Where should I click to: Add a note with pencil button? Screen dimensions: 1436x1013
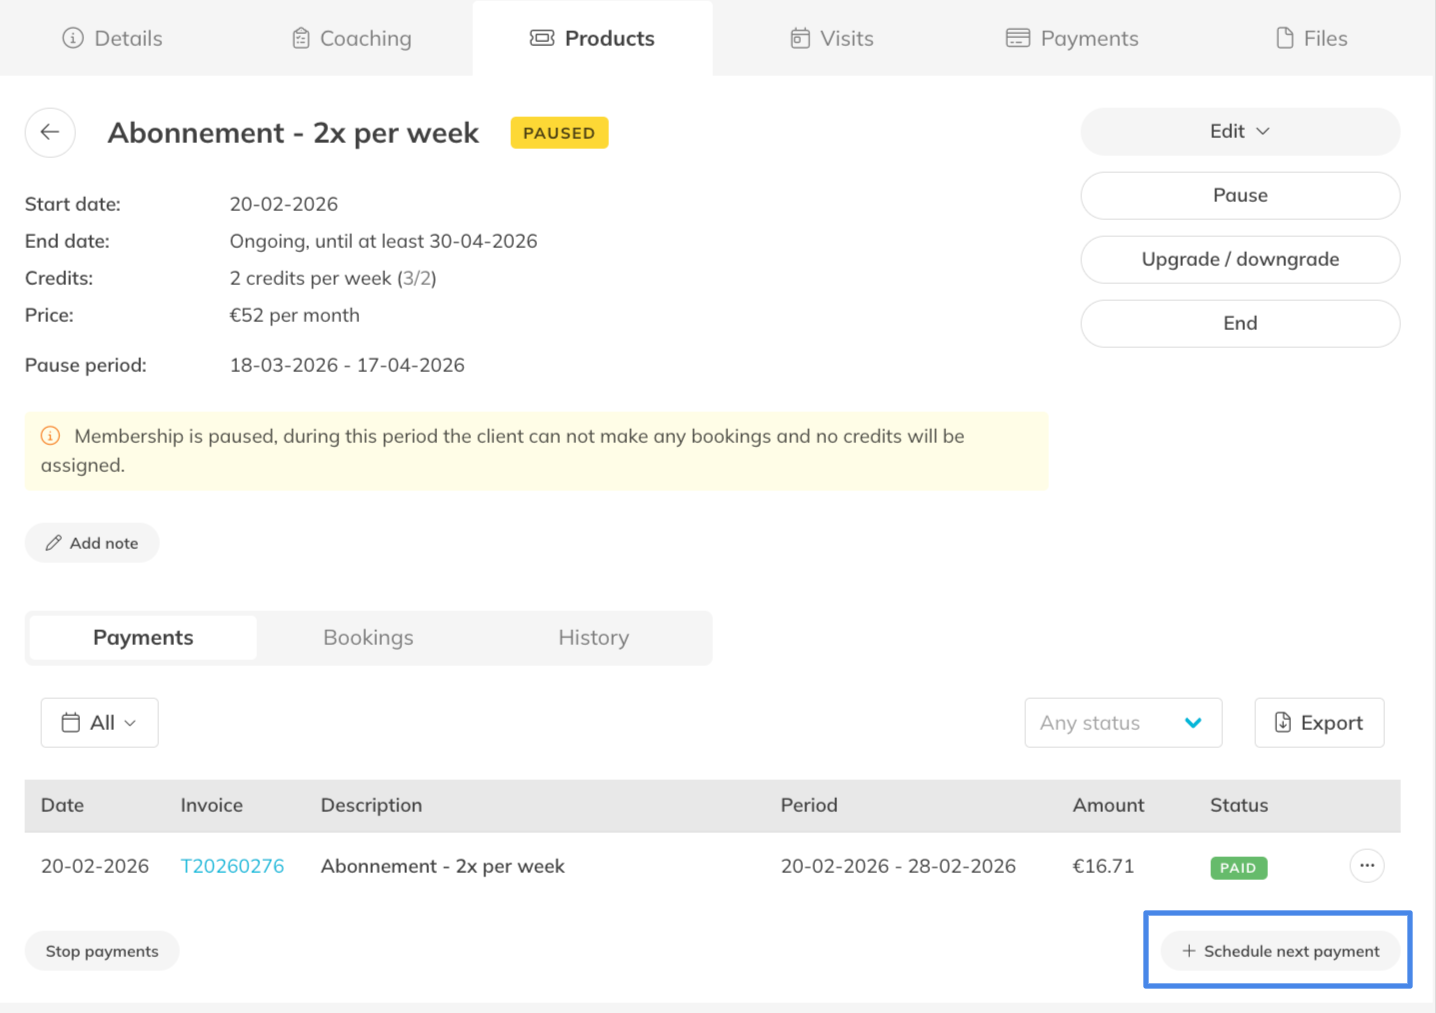(x=92, y=543)
